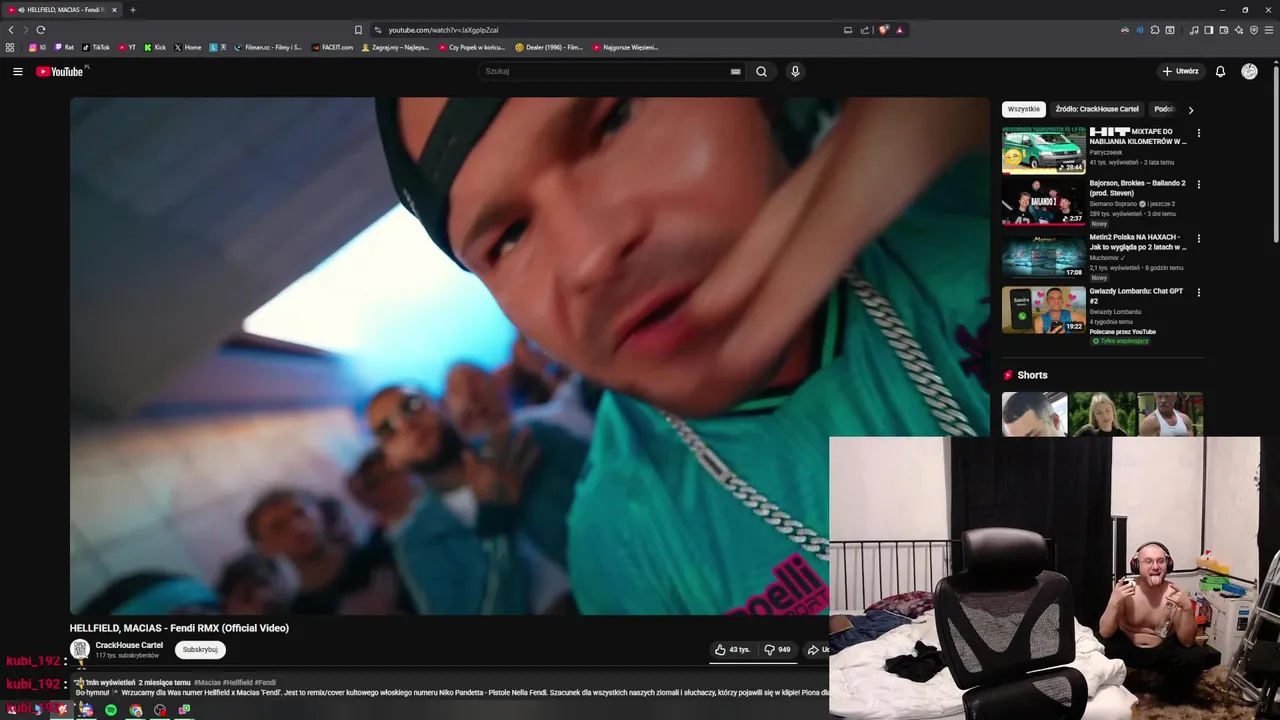Open first Shorts thumbnail
1280x720 pixels.
pos(1034,414)
